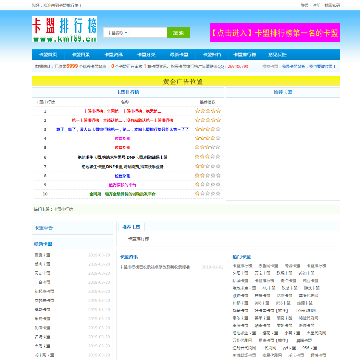Open the rank 10 green 金凤凰 entry
360x360 pixels.
pyautogui.click(x=122, y=194)
